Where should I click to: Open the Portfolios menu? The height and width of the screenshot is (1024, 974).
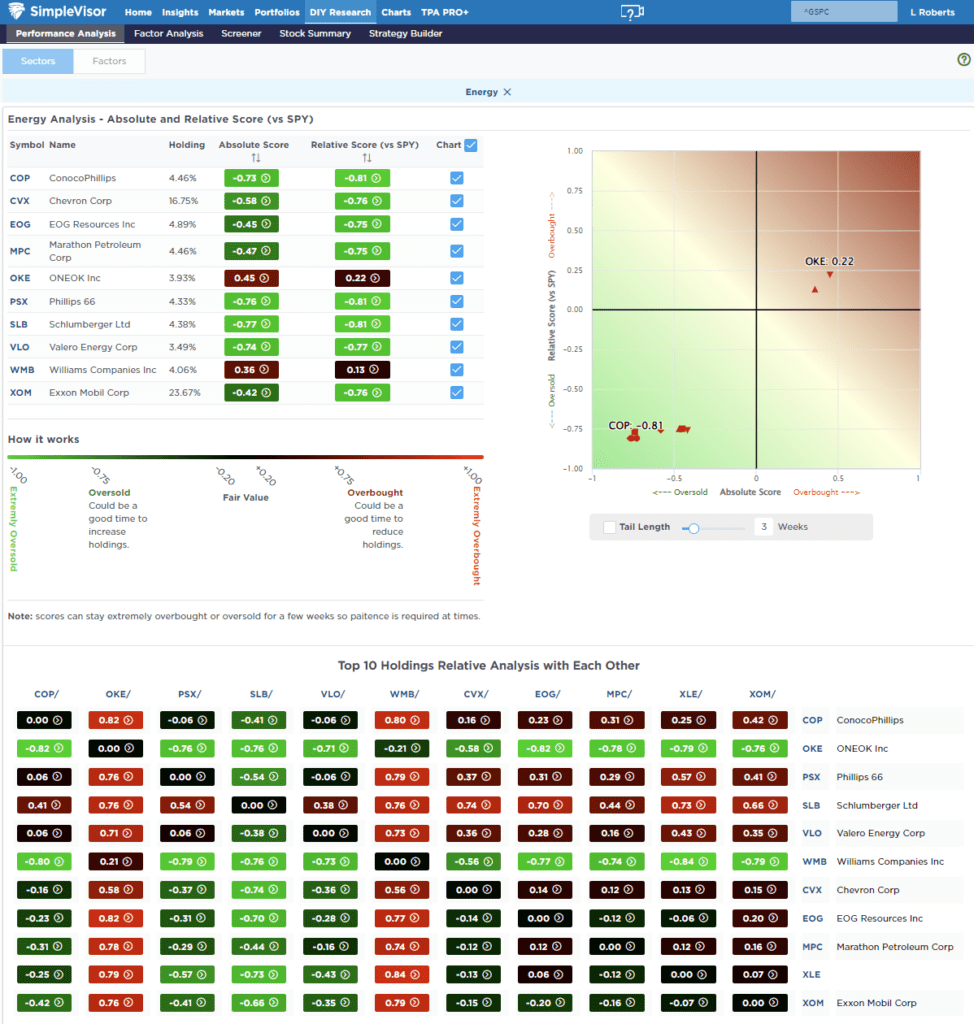[277, 12]
